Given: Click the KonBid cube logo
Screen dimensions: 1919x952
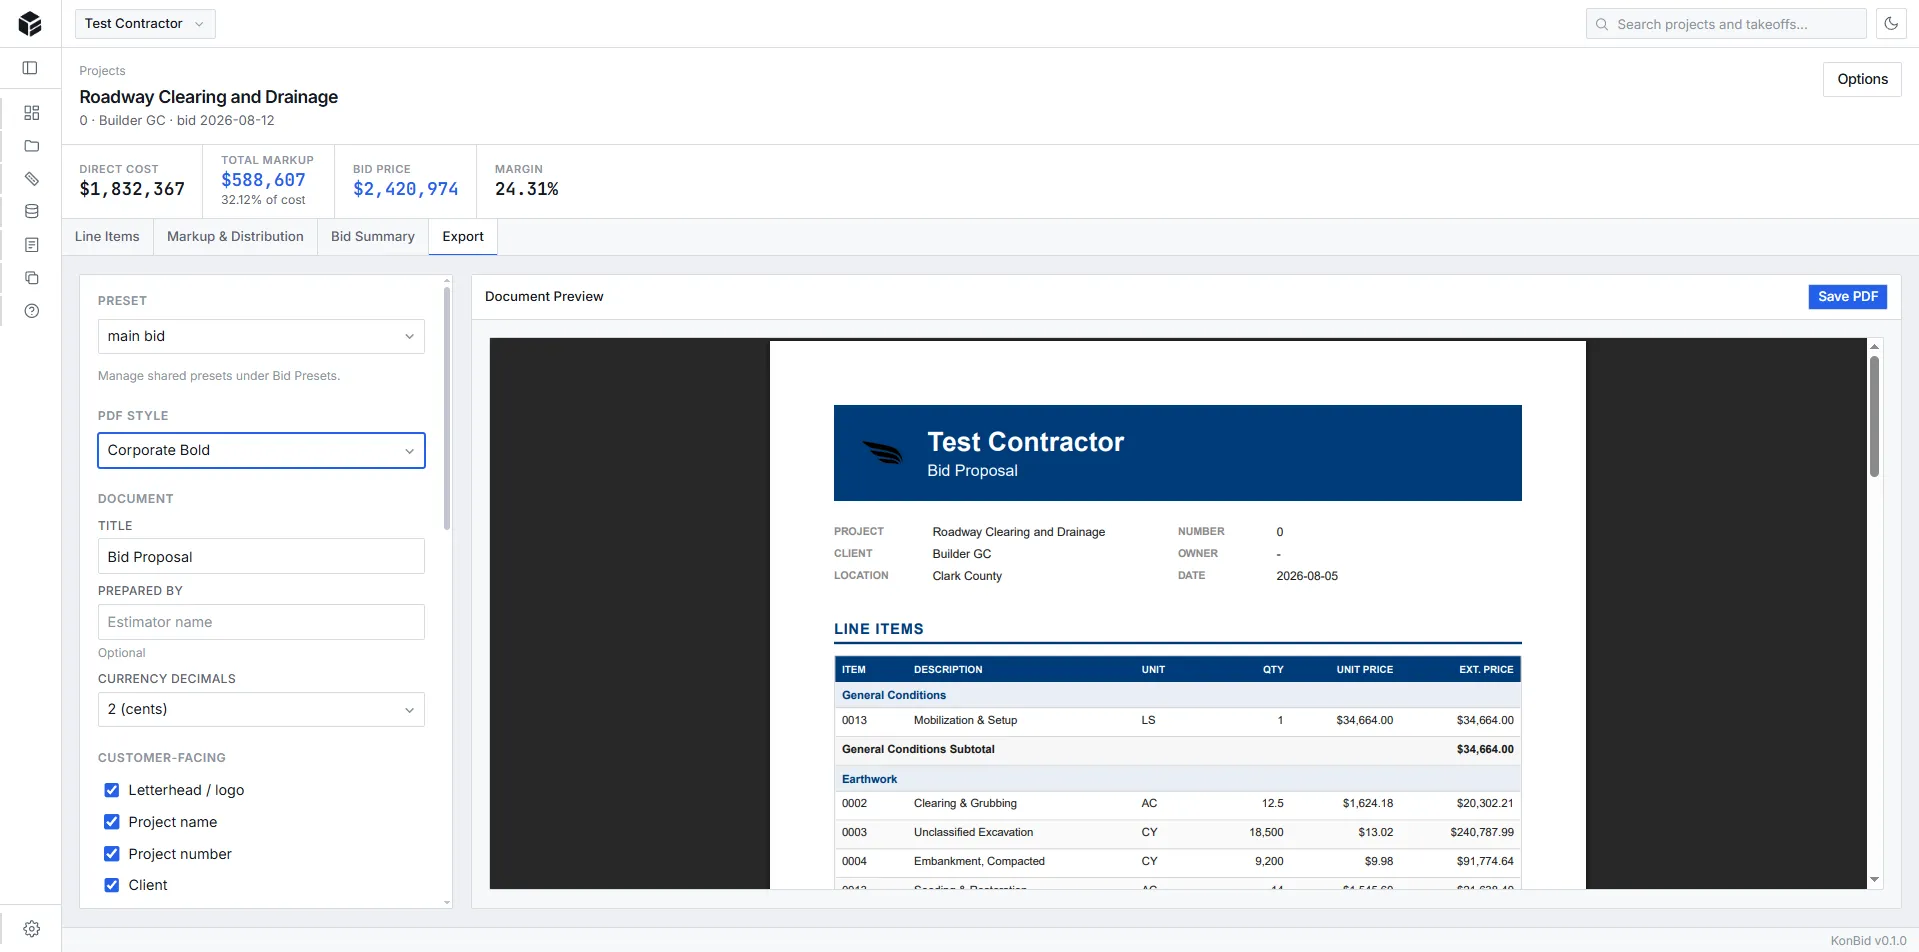Looking at the screenshot, I should [30, 24].
